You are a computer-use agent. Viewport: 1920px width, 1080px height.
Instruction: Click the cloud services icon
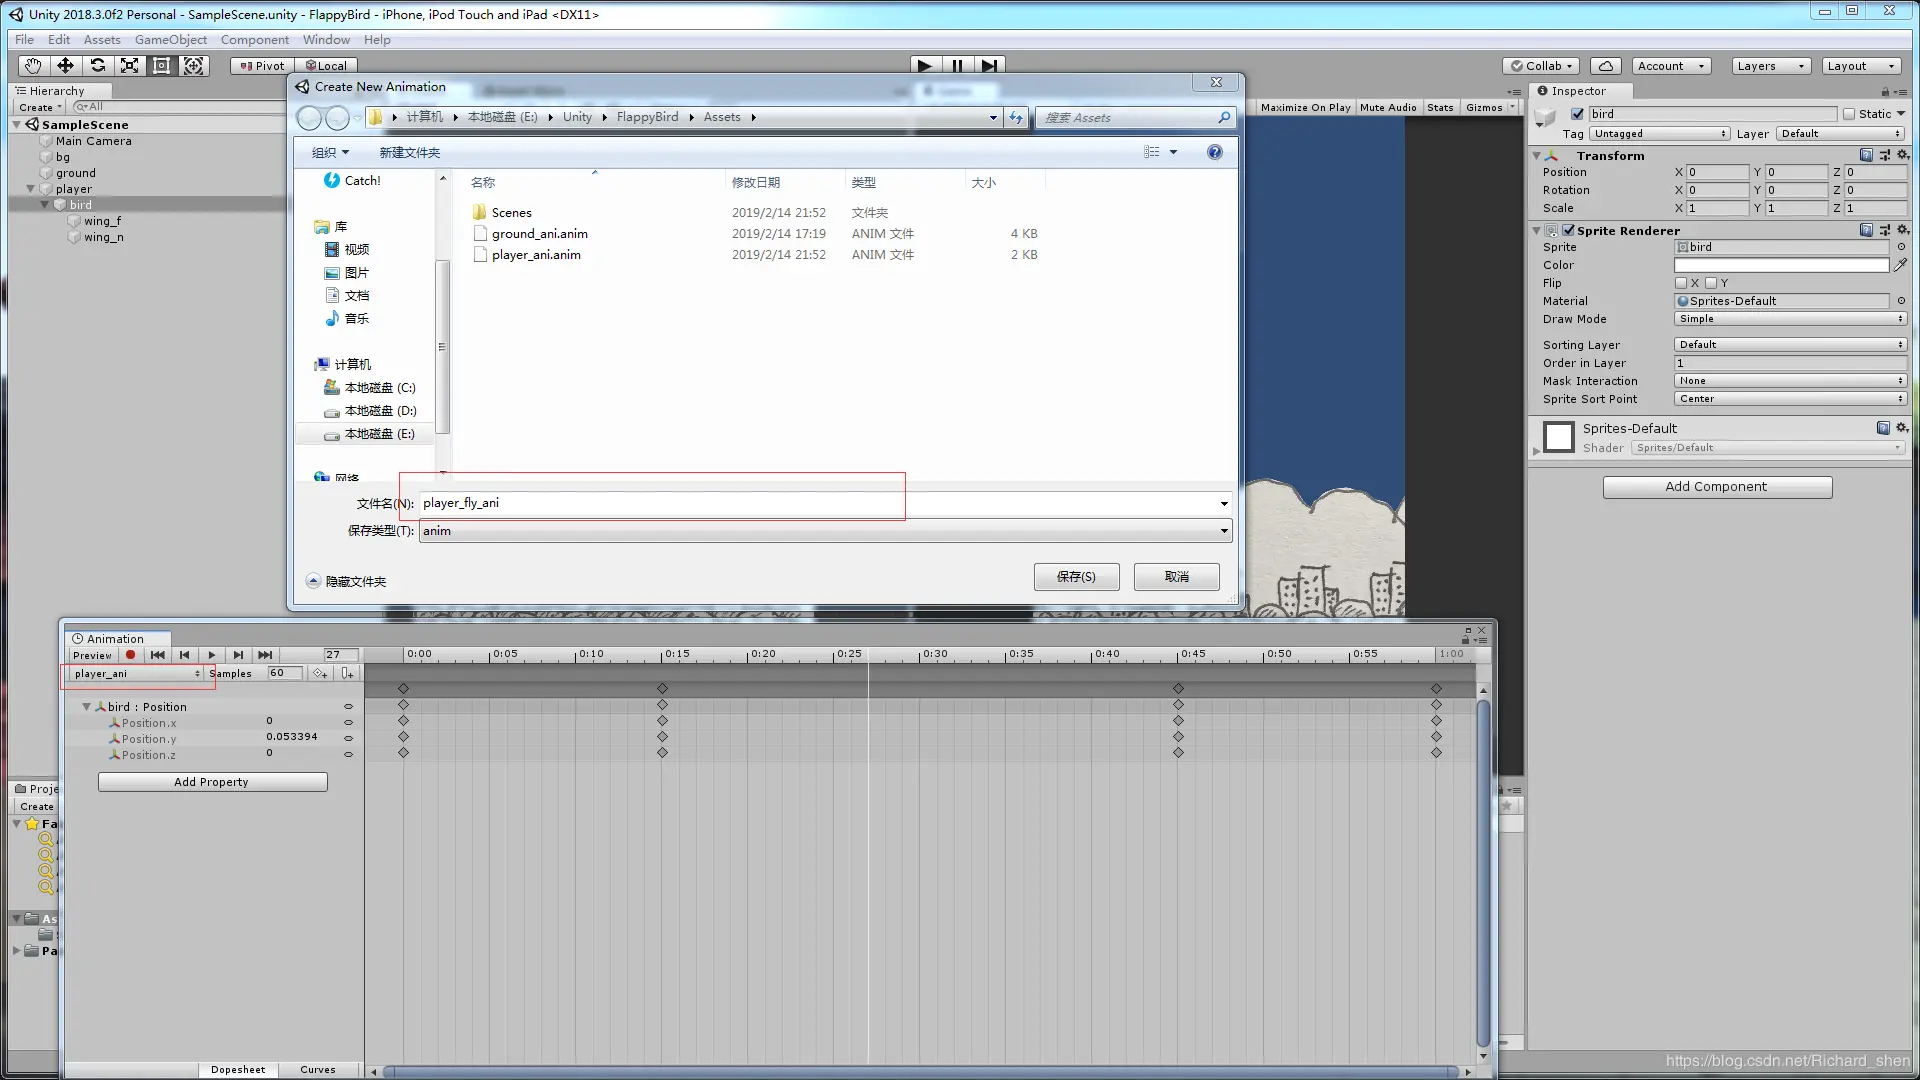click(x=1605, y=66)
